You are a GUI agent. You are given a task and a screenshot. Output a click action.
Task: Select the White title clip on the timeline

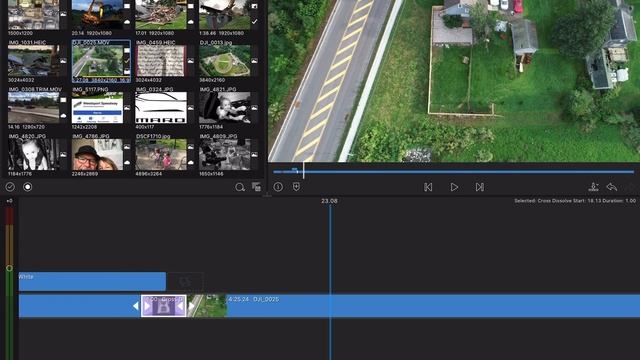pos(92,281)
